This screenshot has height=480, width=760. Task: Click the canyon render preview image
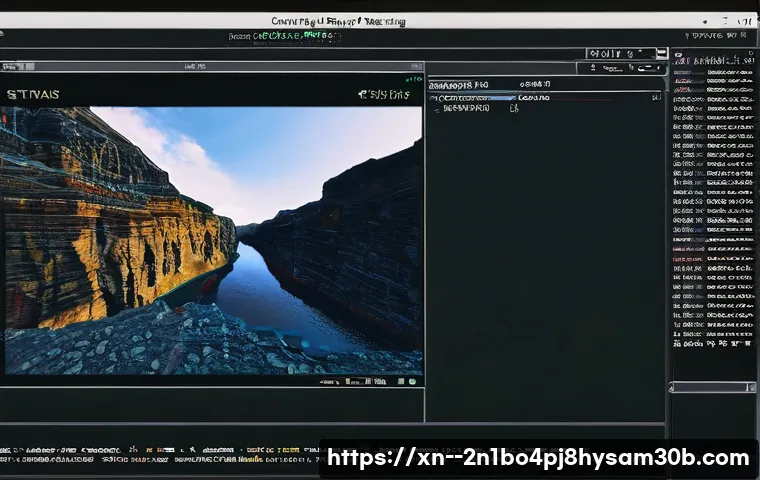tap(212, 240)
